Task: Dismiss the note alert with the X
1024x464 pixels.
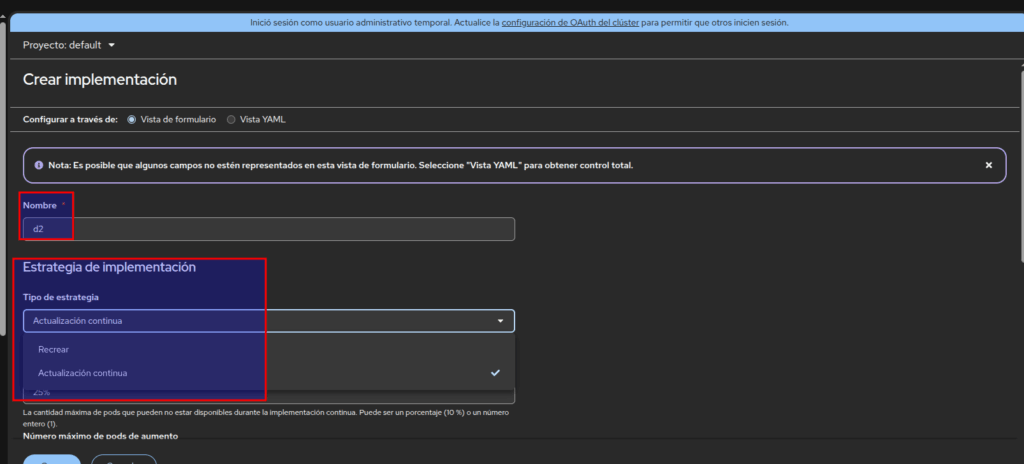Action: (x=988, y=165)
